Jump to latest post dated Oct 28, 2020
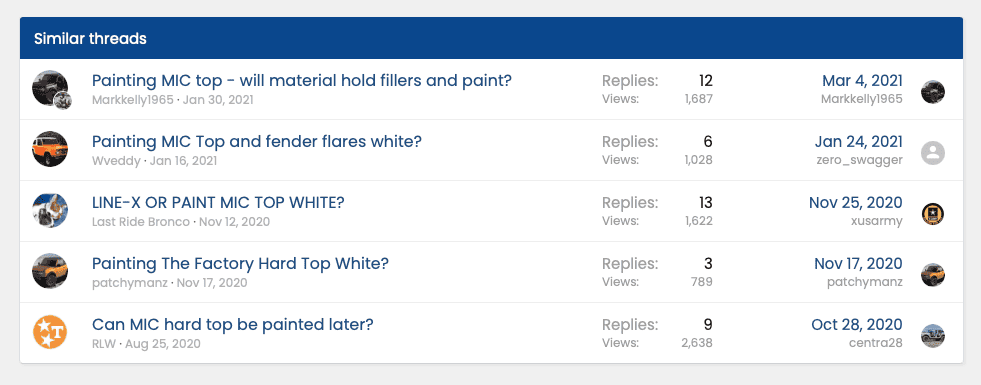Screen dimensions: 981x385 [857, 325]
